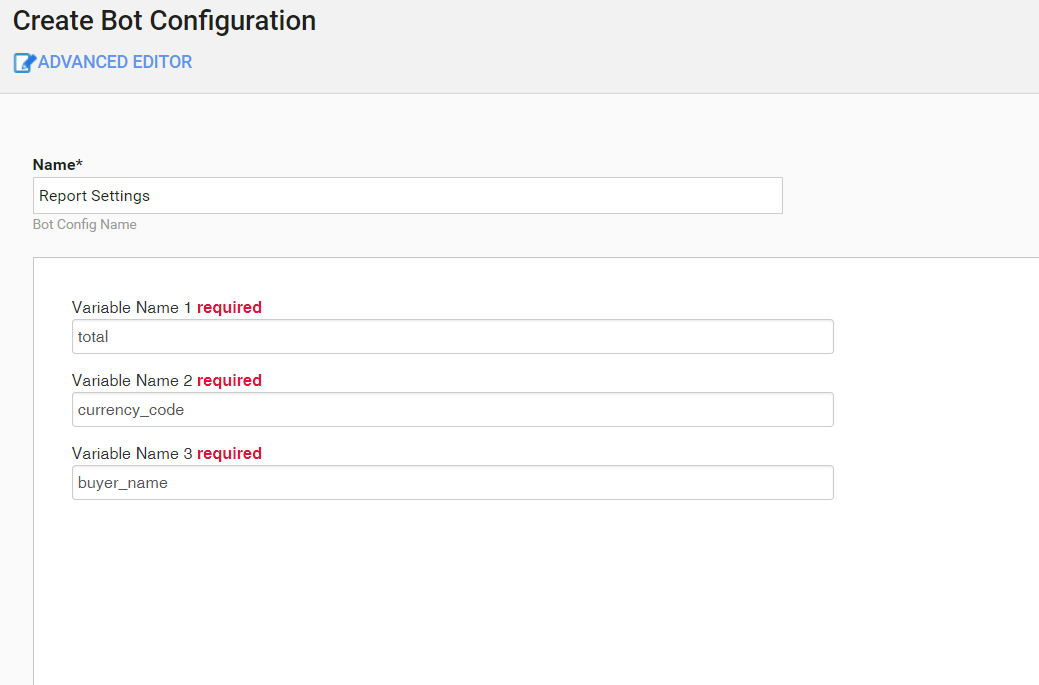This screenshot has width=1039, height=685.
Task: Click the Variable Name 3 label
Action: pos(132,453)
